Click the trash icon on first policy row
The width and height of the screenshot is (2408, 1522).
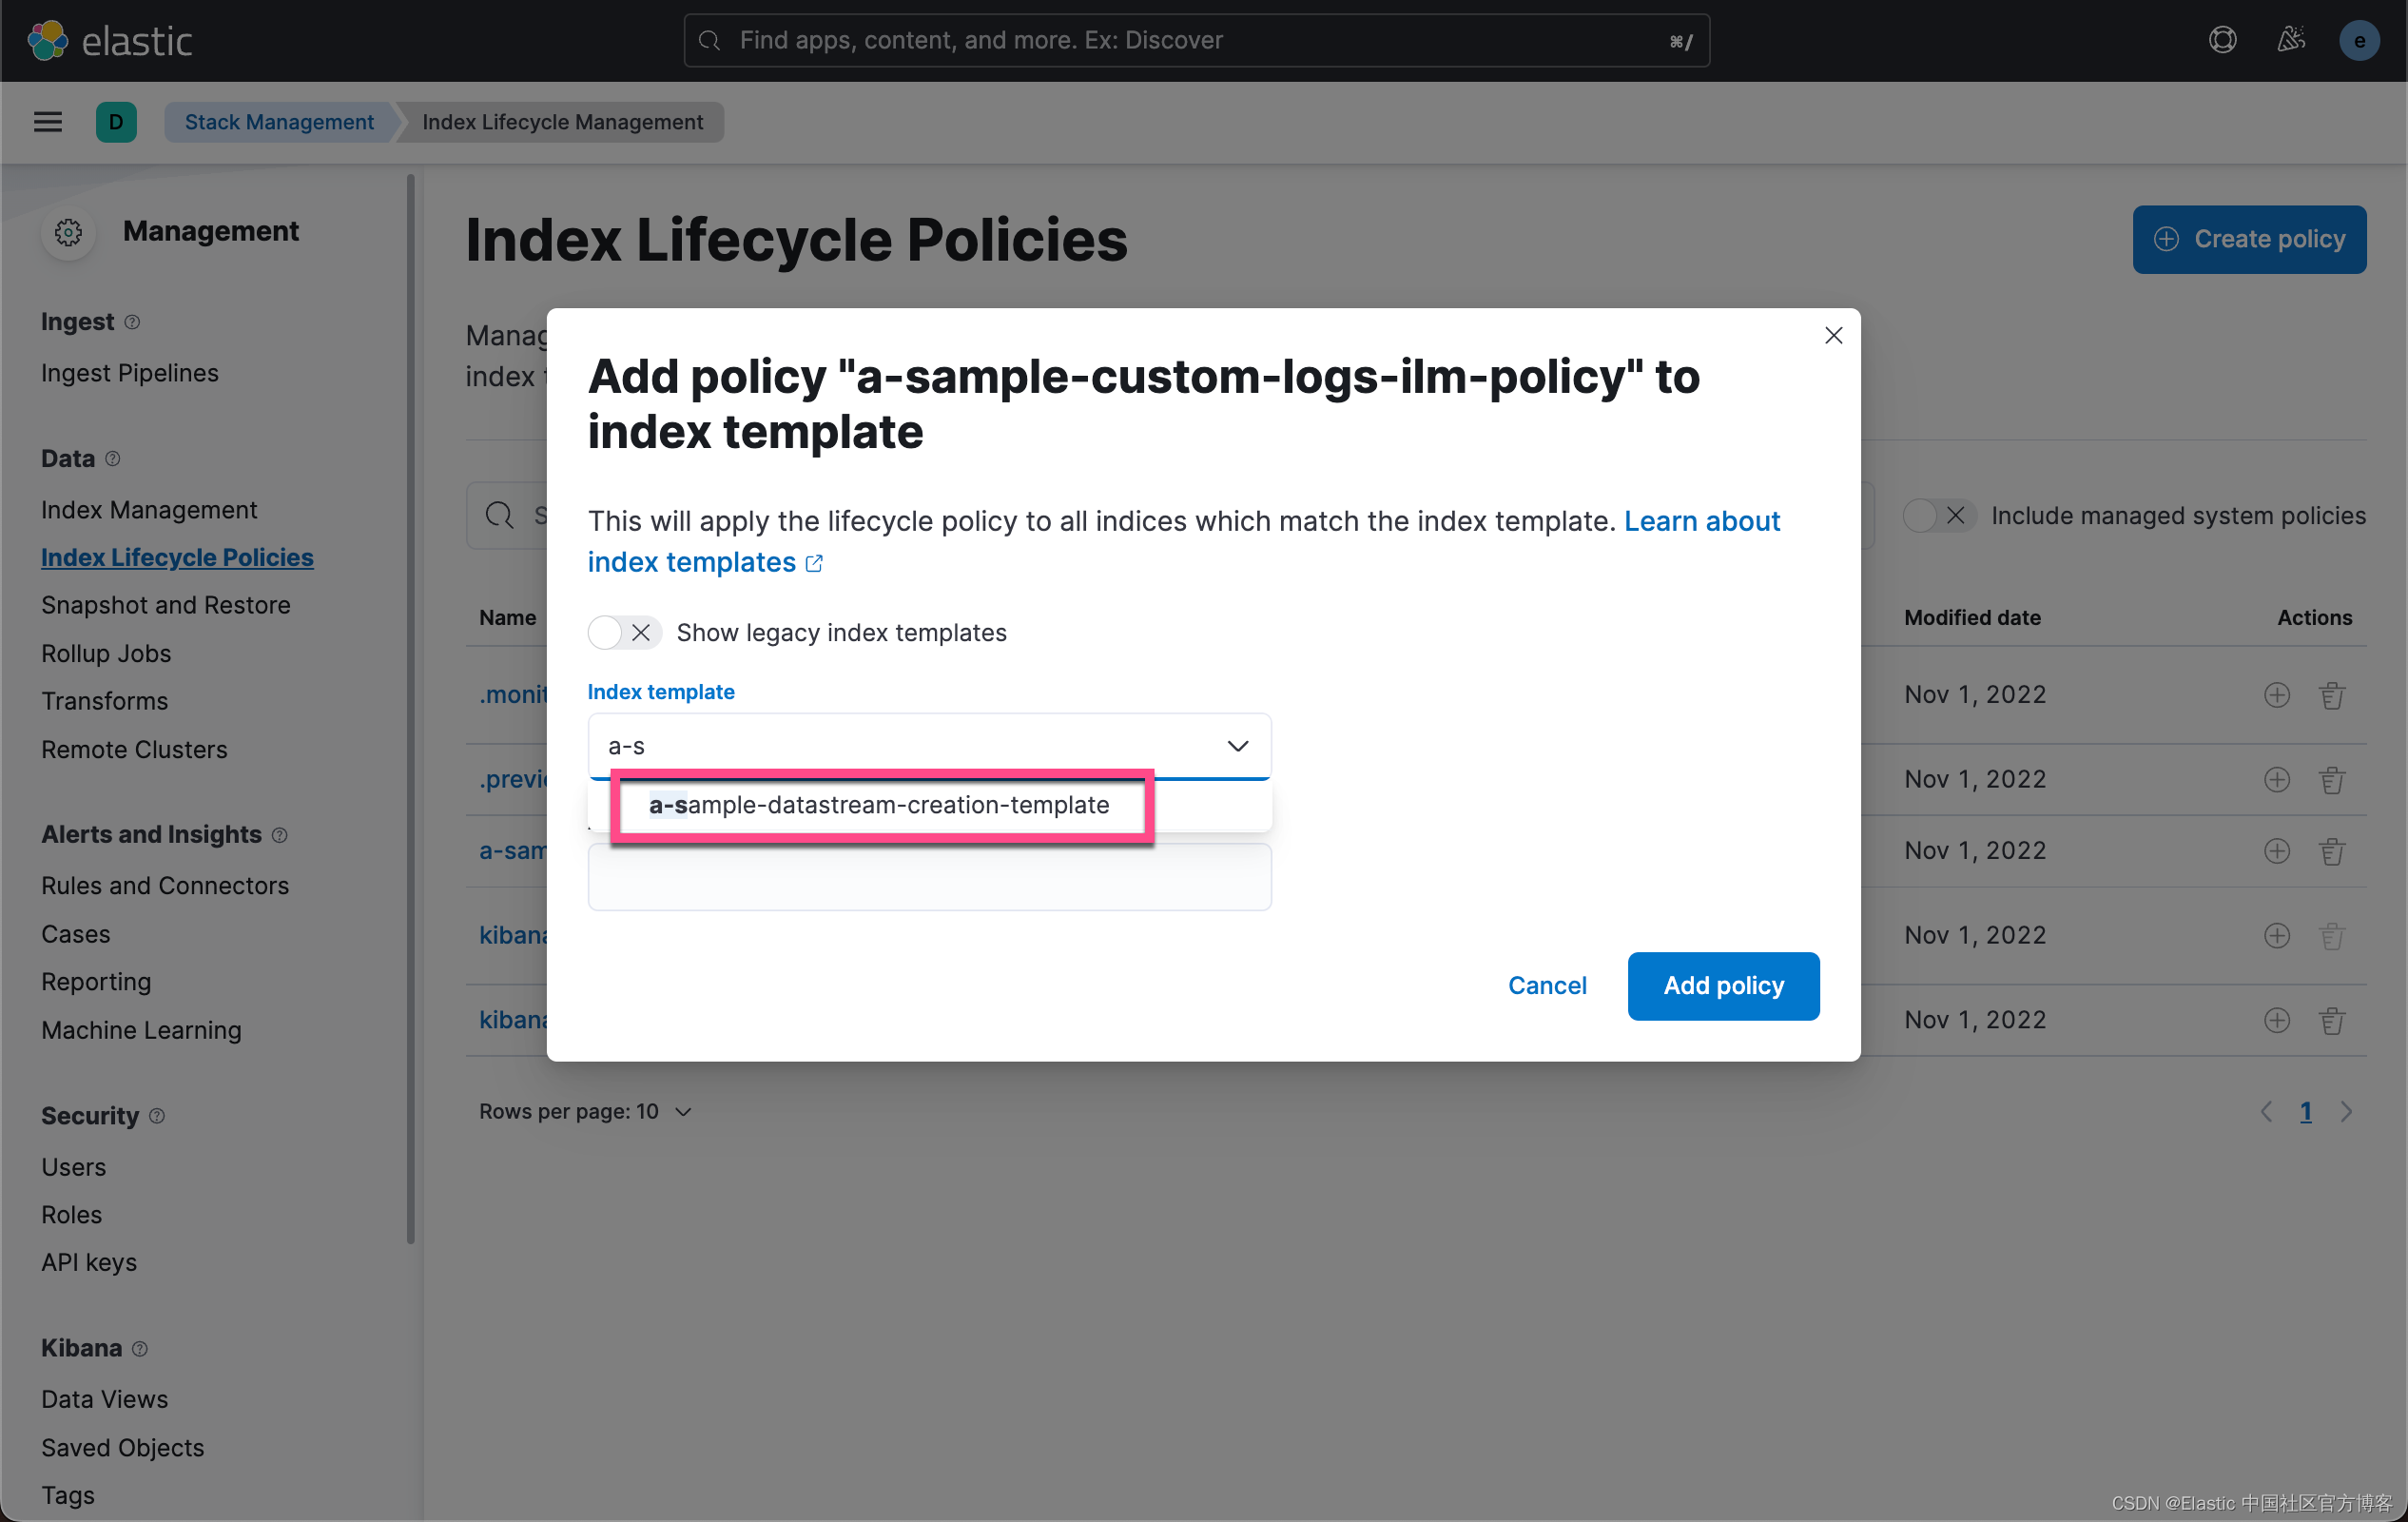click(2332, 695)
